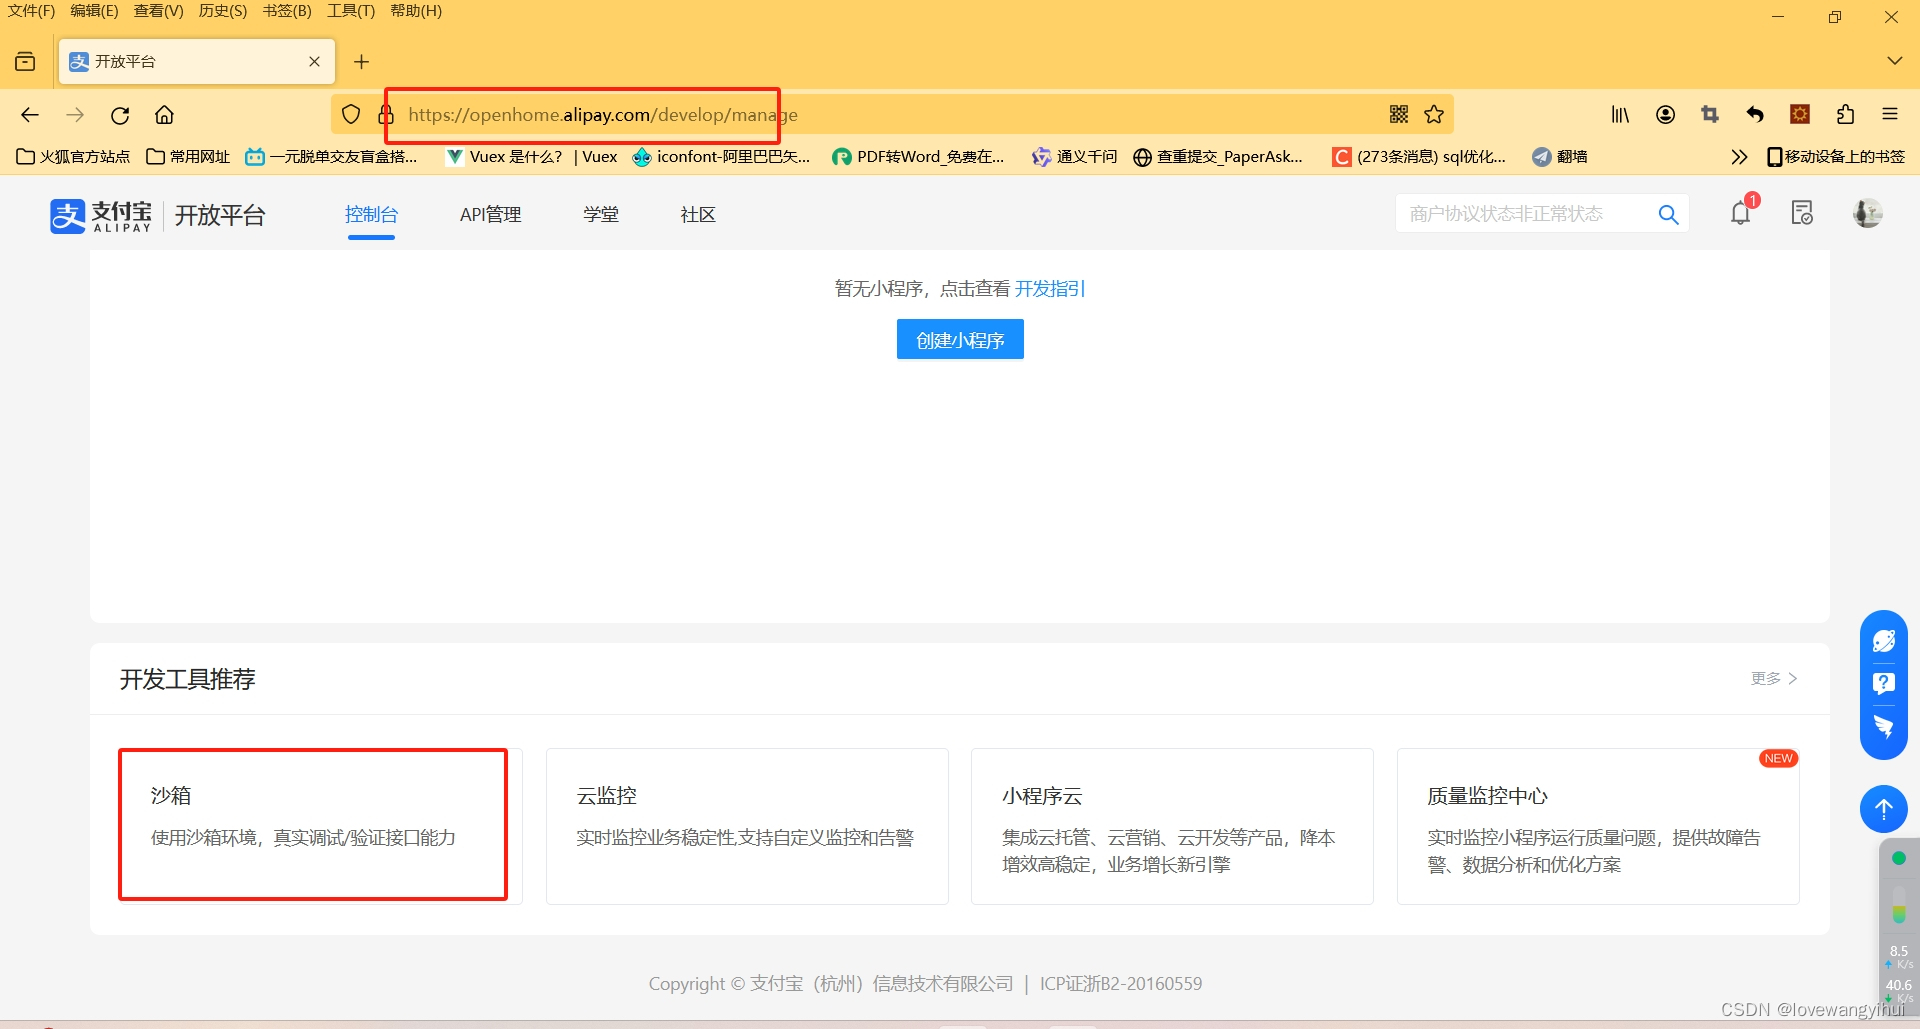Switch to the 学堂 tab
Viewport: 1920px width, 1029px height.
[x=601, y=215]
